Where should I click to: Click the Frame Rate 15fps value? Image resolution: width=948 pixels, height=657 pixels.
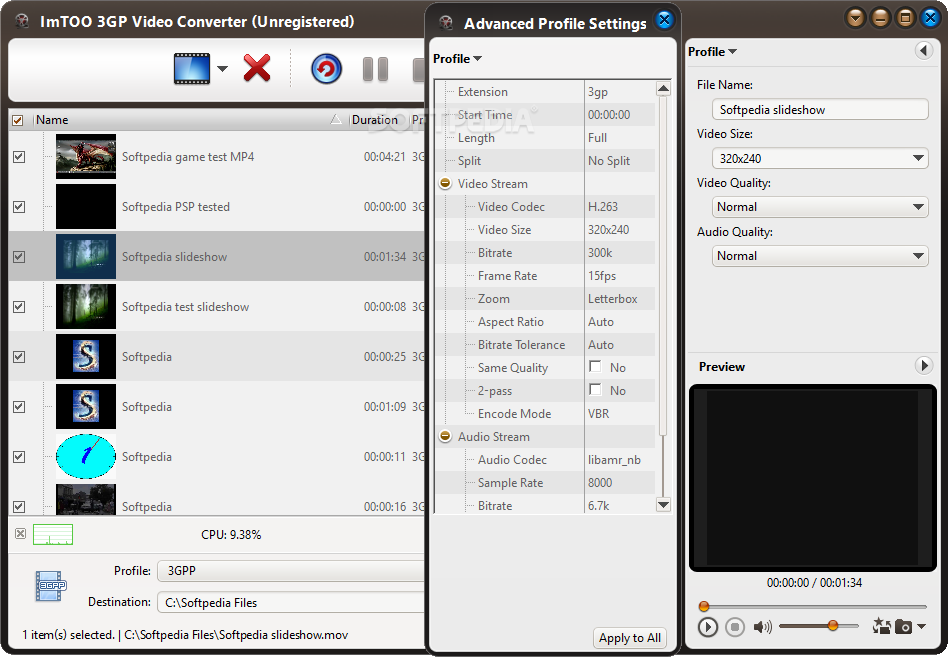point(602,276)
